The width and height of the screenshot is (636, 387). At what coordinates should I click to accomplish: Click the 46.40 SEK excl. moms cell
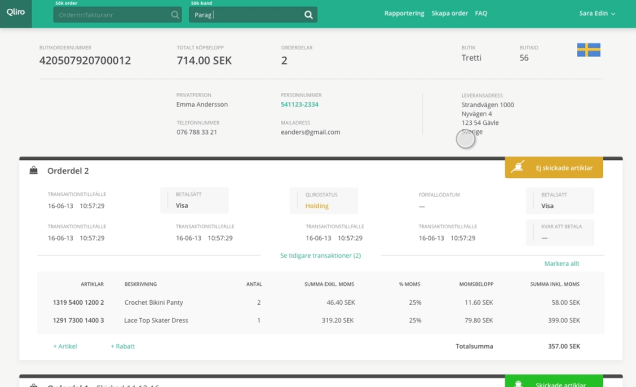click(x=341, y=303)
